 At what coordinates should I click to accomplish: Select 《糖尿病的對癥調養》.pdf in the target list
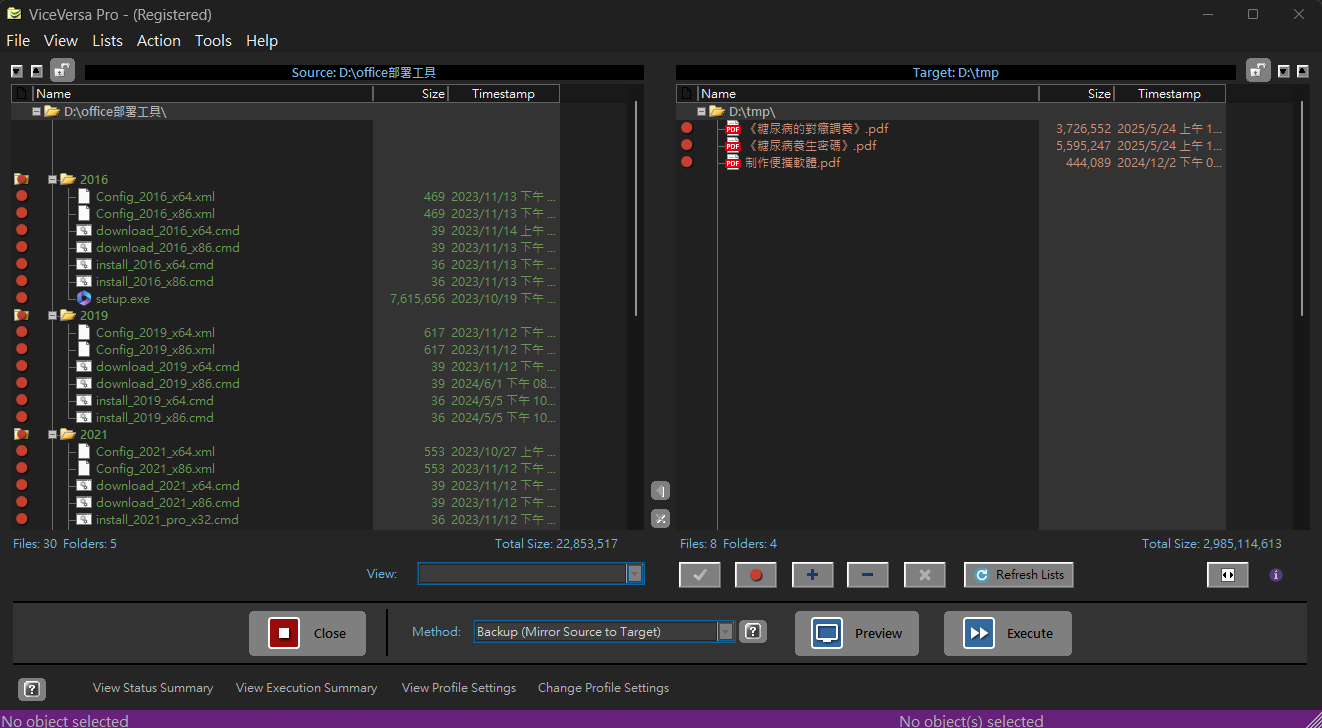coord(816,128)
